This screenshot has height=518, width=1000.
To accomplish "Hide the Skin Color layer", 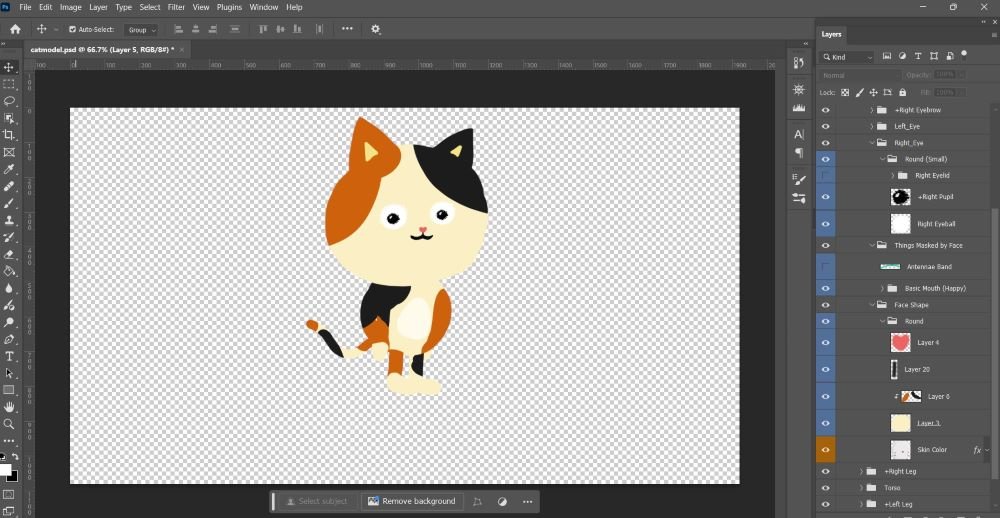I will click(x=825, y=450).
